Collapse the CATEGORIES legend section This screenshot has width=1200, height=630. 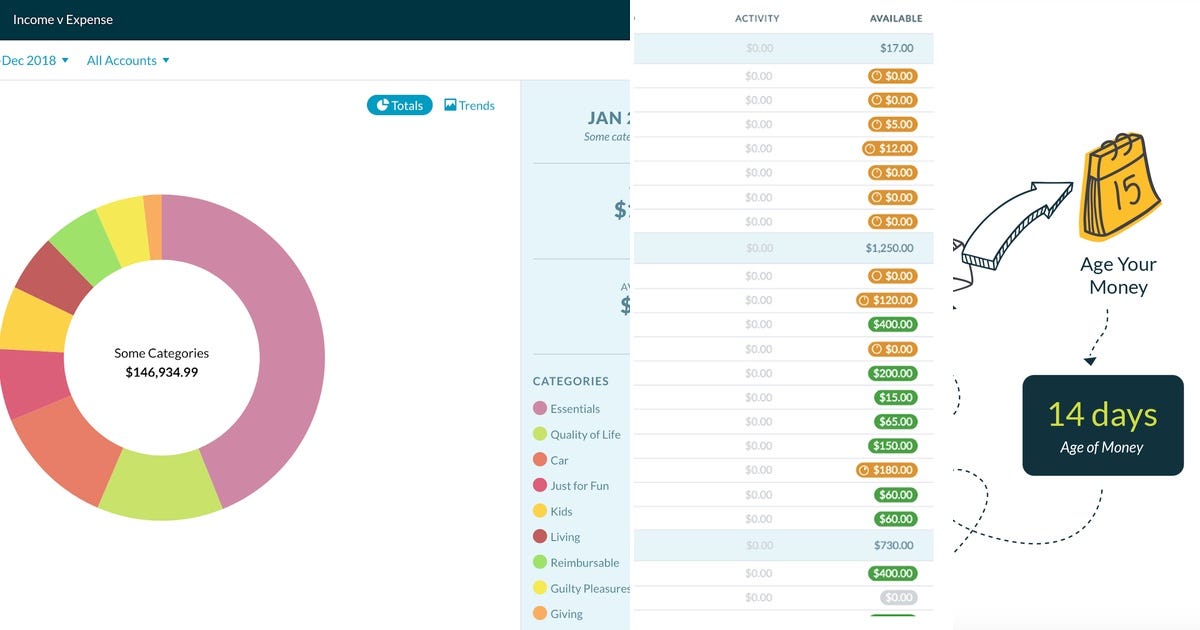coord(569,381)
